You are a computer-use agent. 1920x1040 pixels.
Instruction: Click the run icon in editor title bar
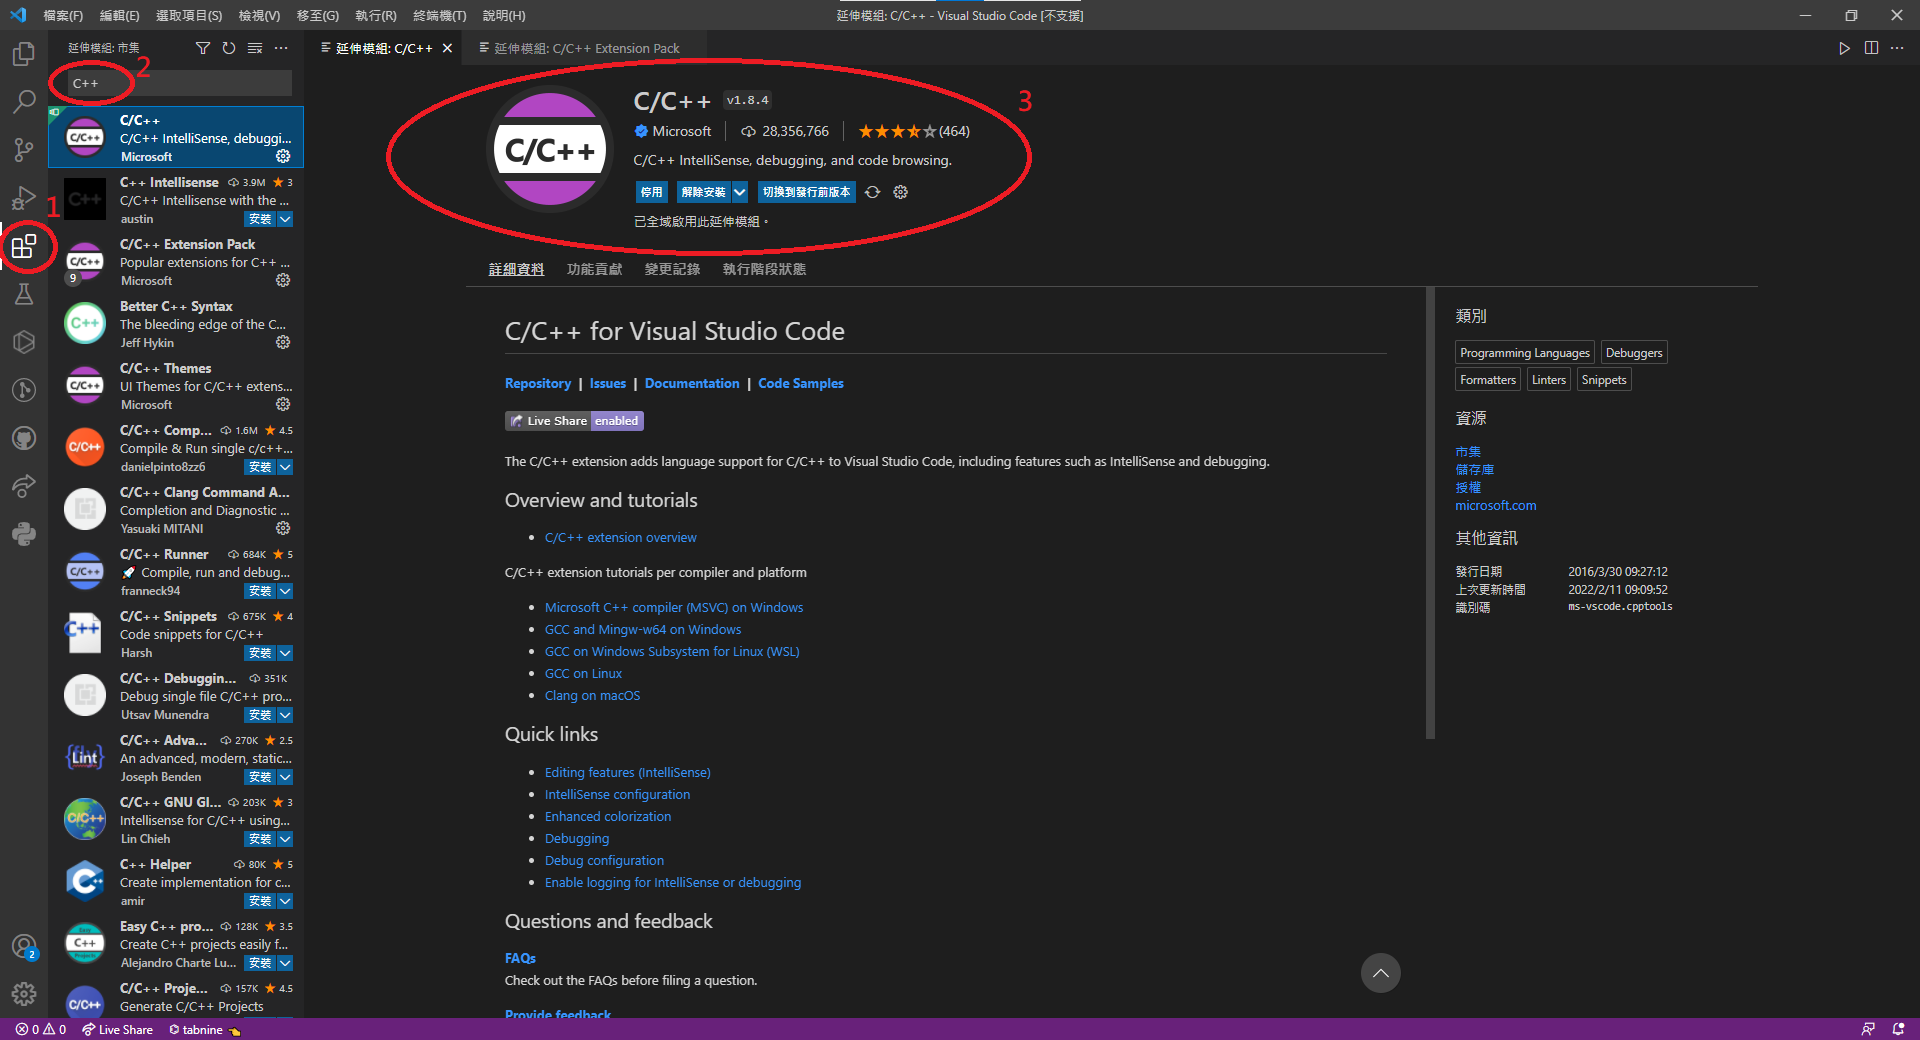[x=1844, y=48]
